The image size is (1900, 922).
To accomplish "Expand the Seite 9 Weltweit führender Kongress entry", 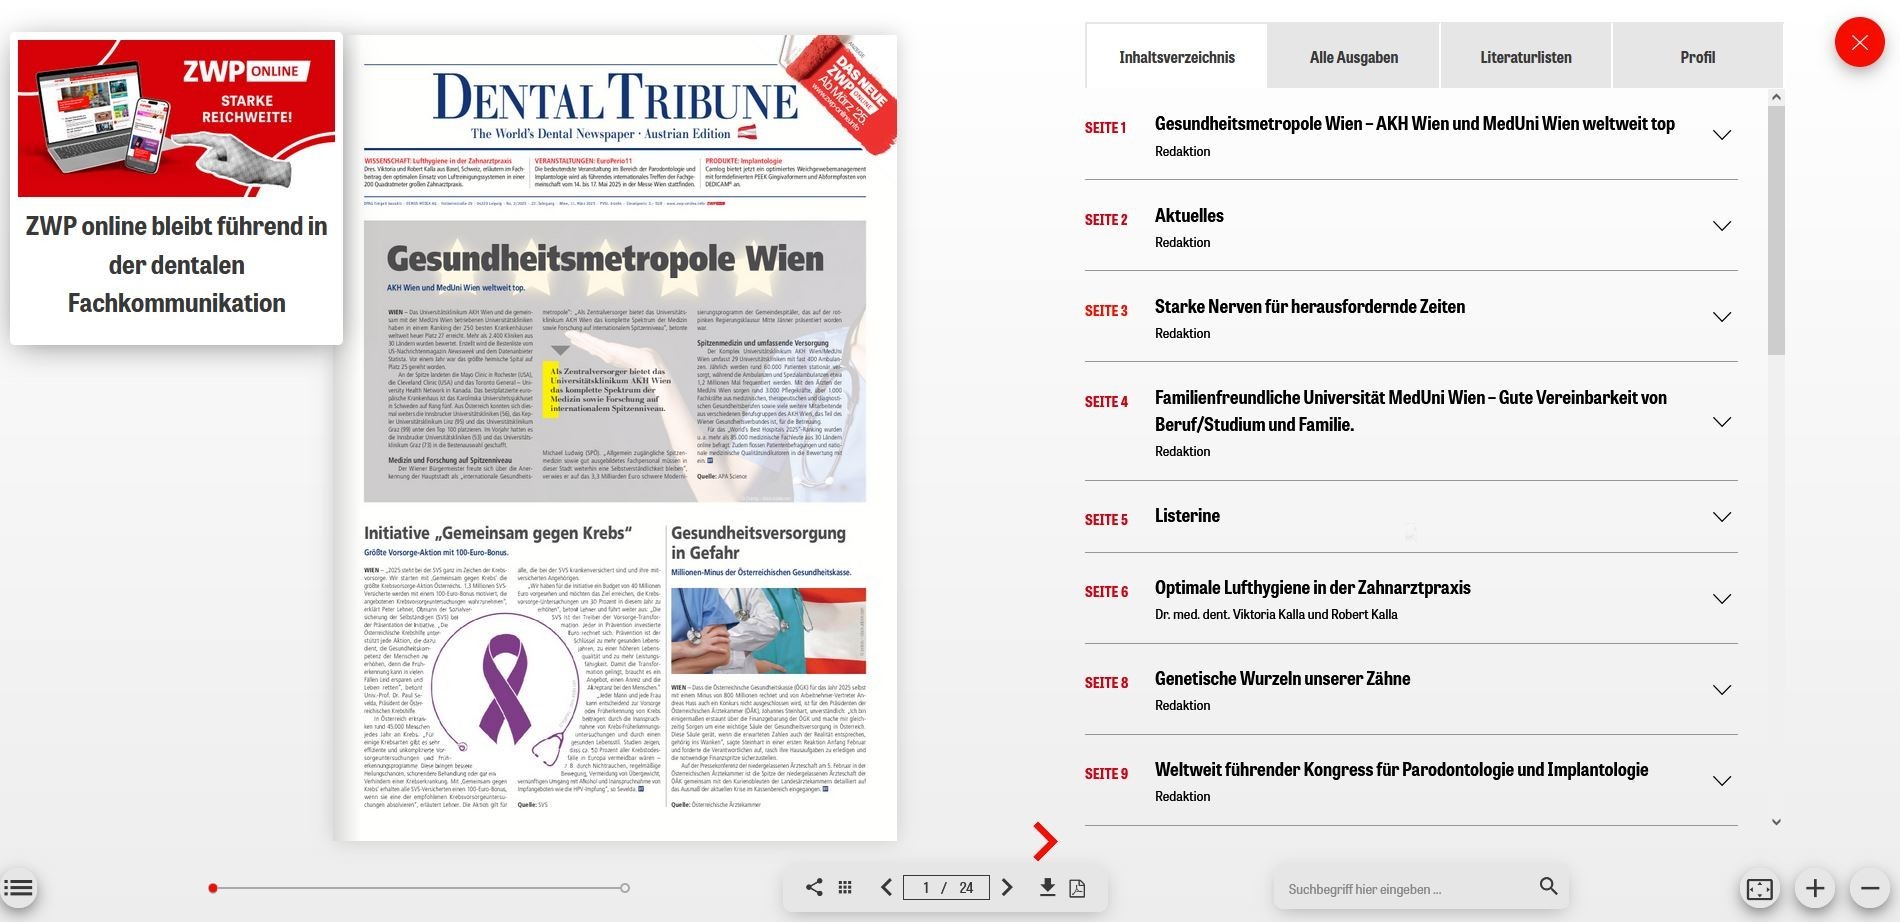I will pos(1721,781).
